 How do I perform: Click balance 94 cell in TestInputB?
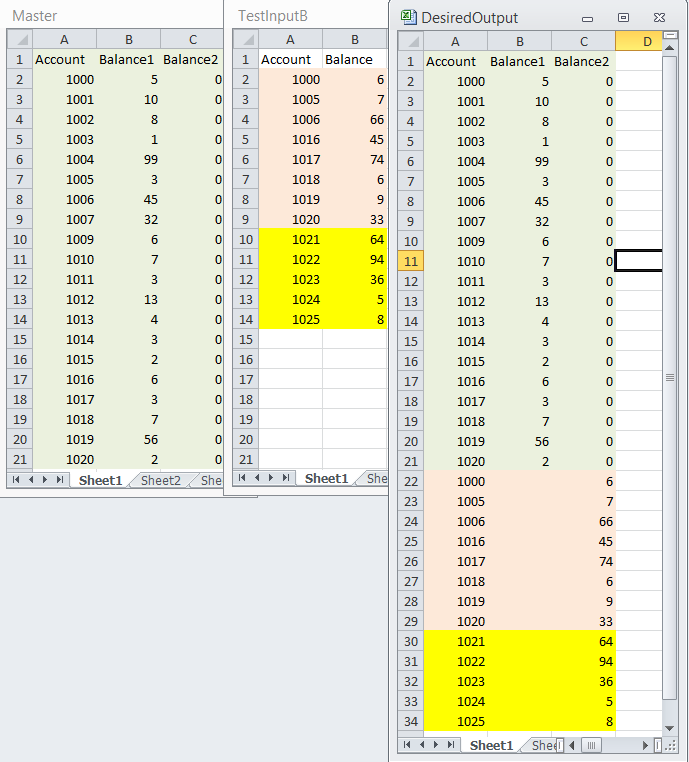[355, 259]
